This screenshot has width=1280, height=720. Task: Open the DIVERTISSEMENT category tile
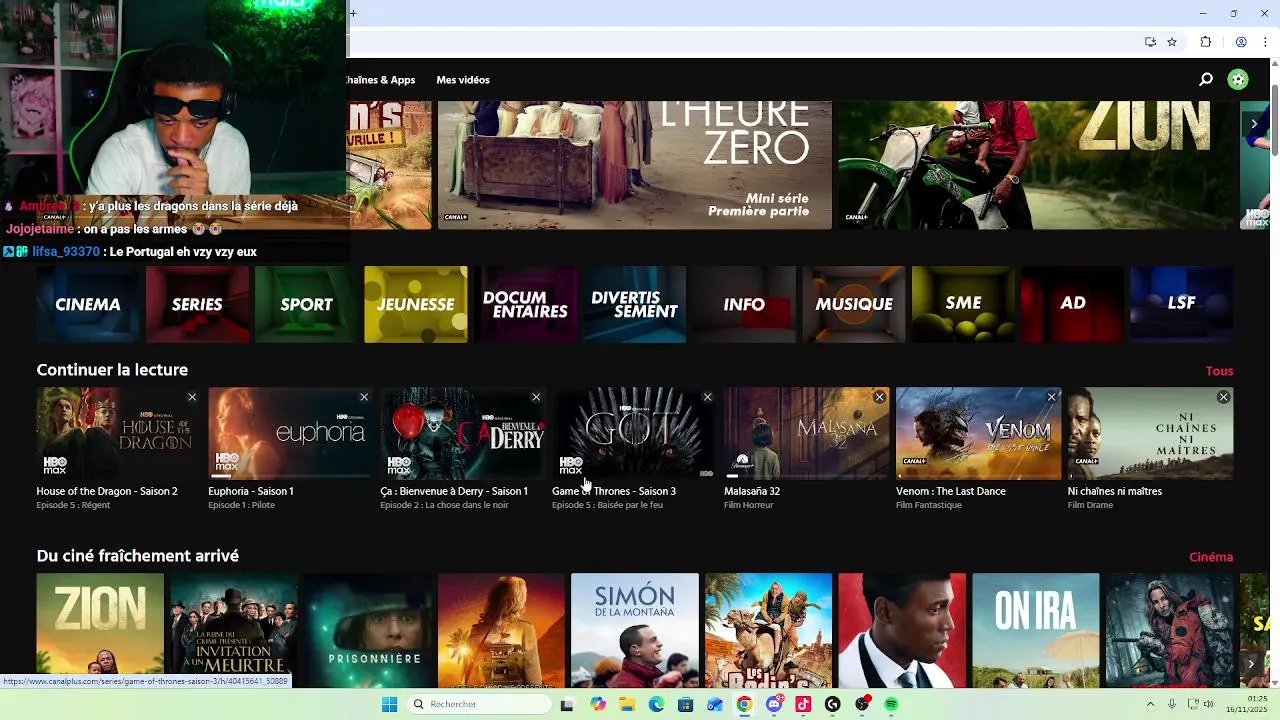[x=634, y=304]
